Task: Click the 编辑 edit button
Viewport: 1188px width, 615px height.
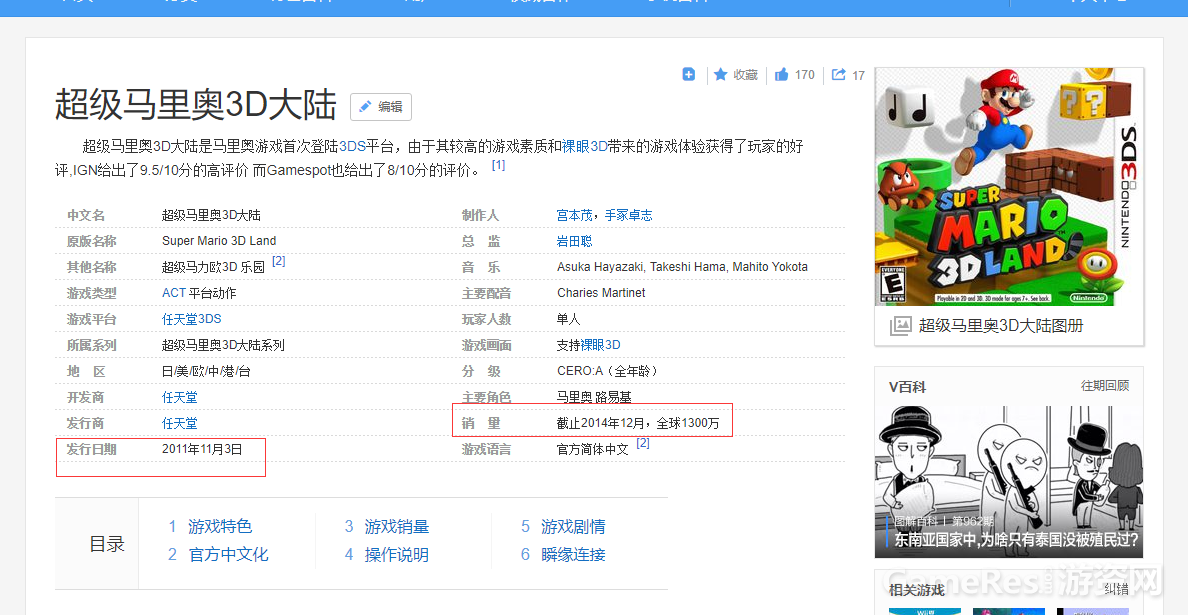Action: [380, 107]
